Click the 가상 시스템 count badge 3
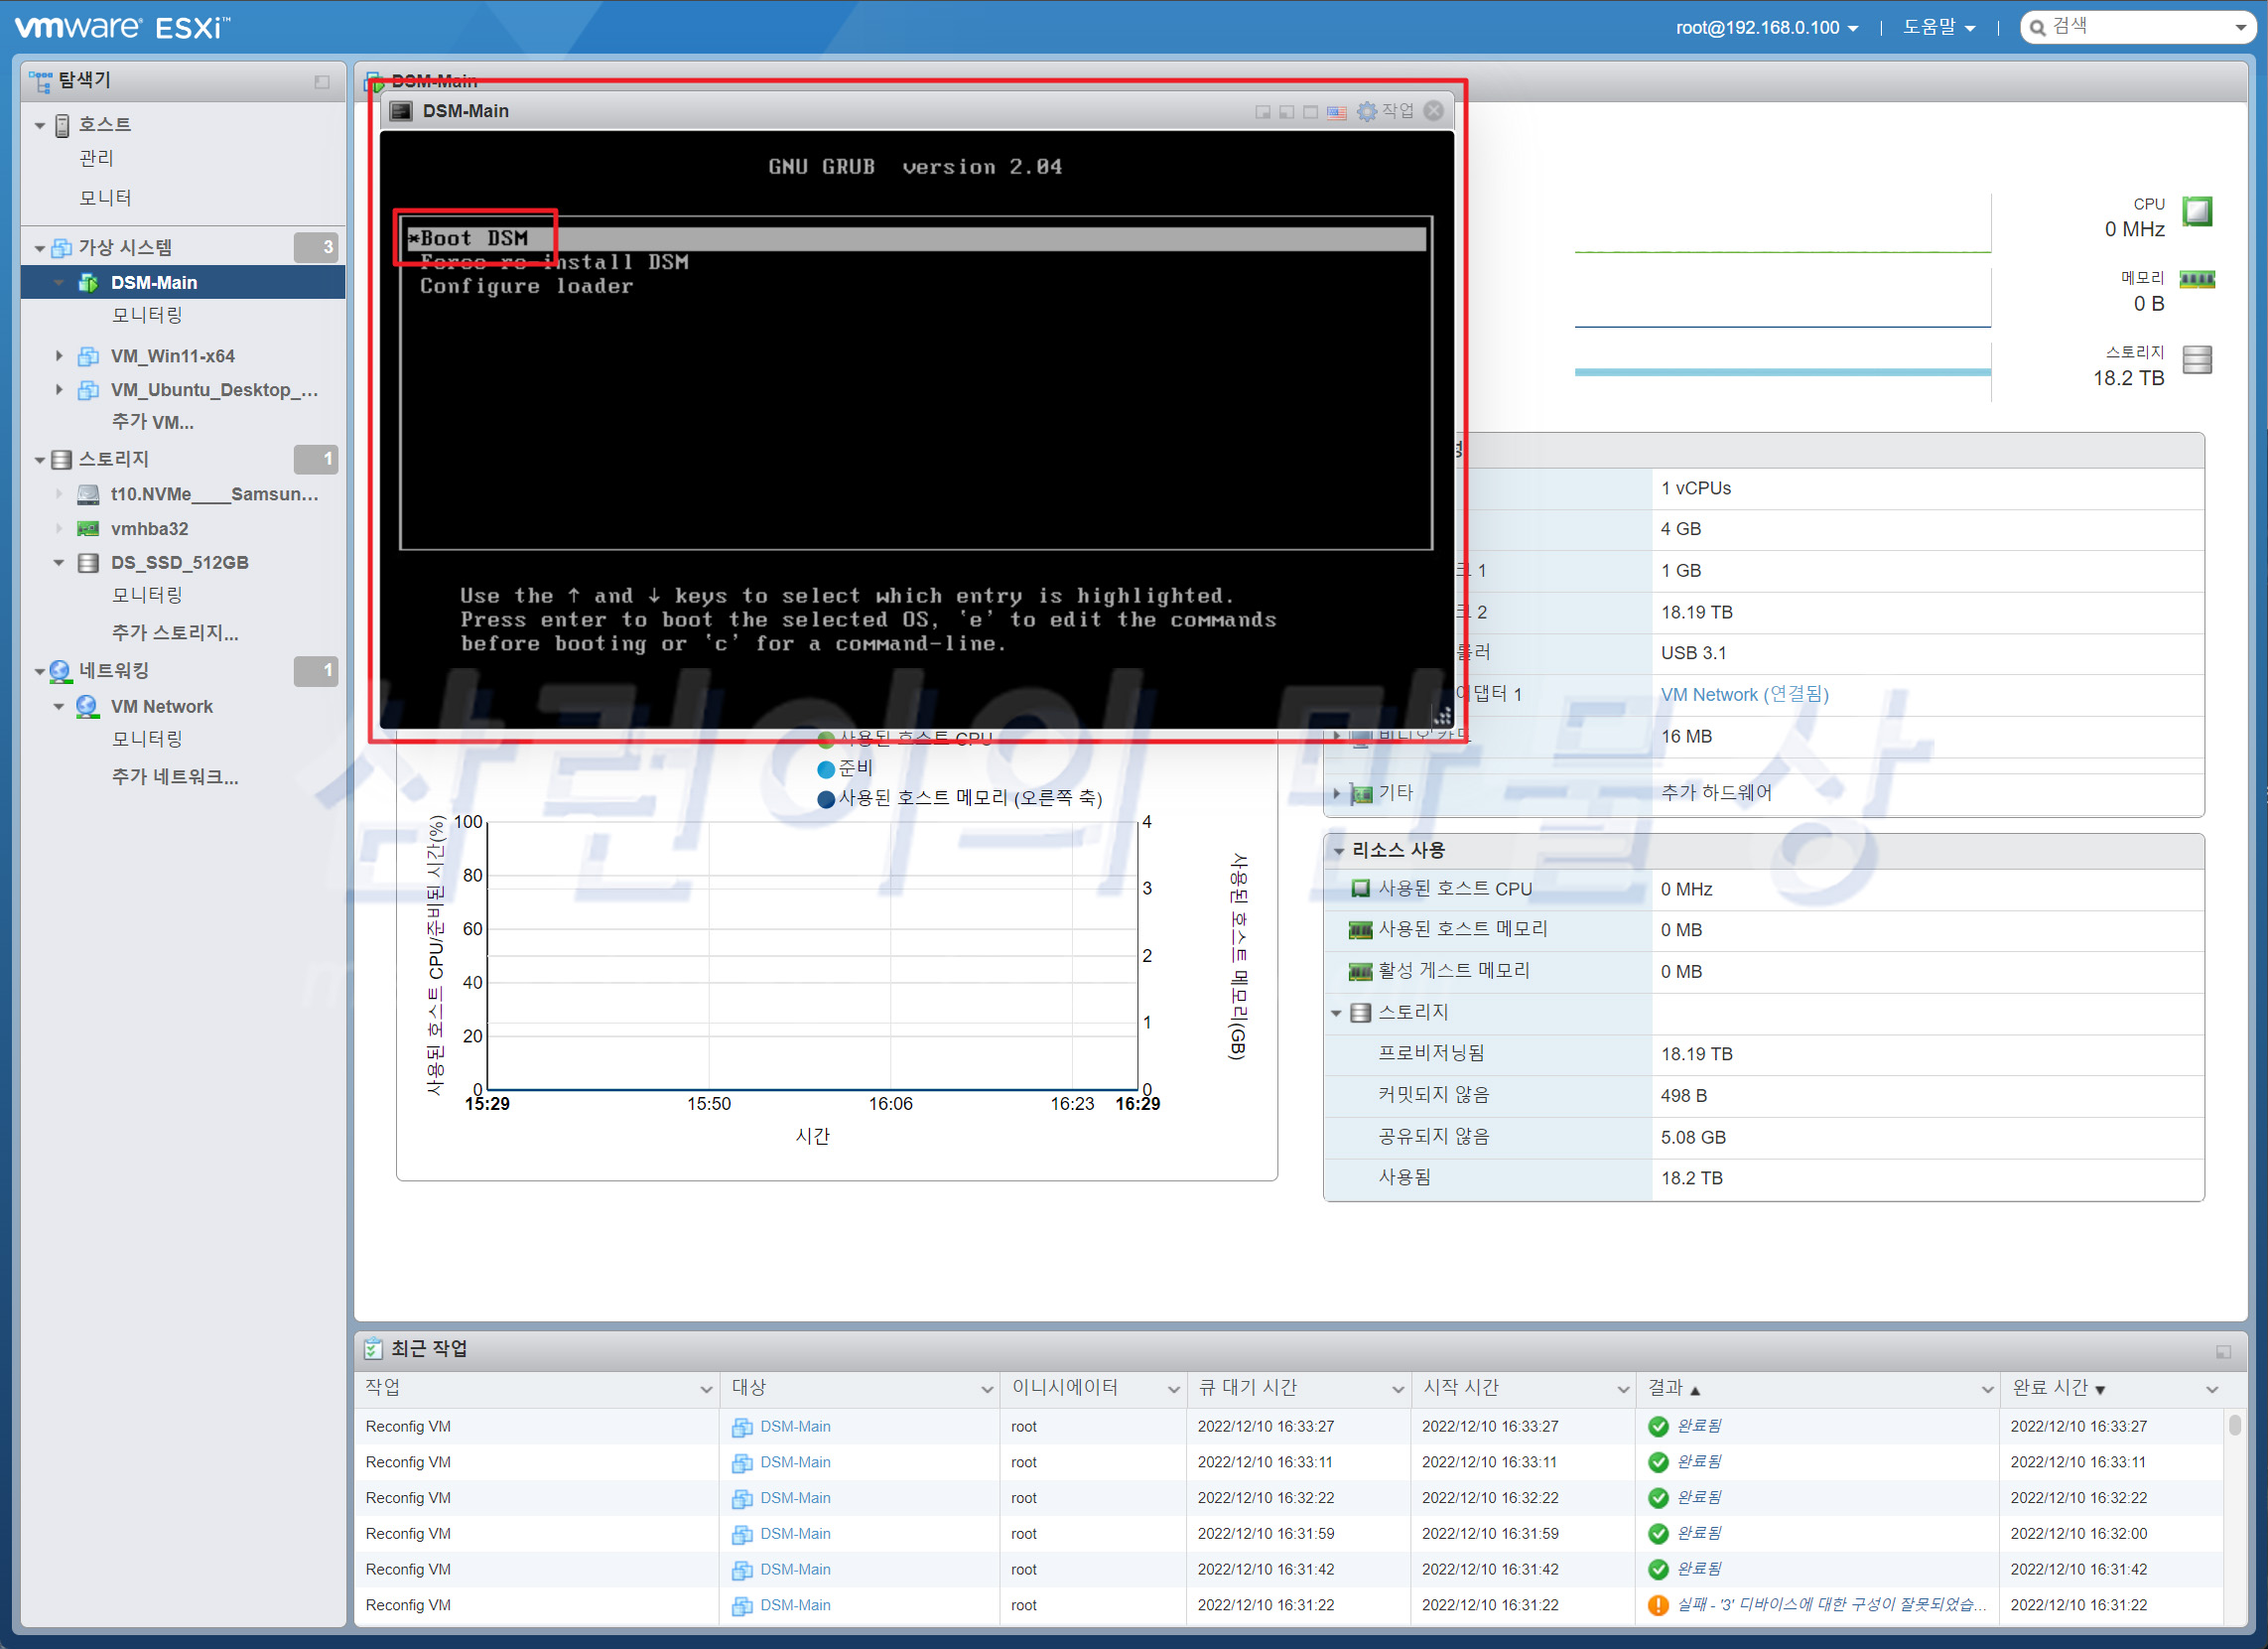 316,248
